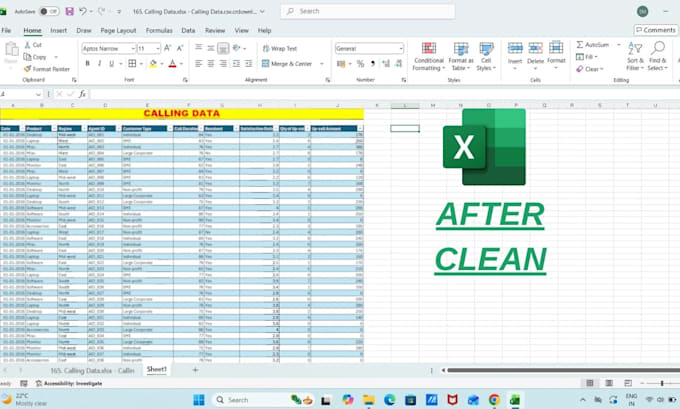Open the Draw ribbon tab
680x409 pixels.
[84, 30]
